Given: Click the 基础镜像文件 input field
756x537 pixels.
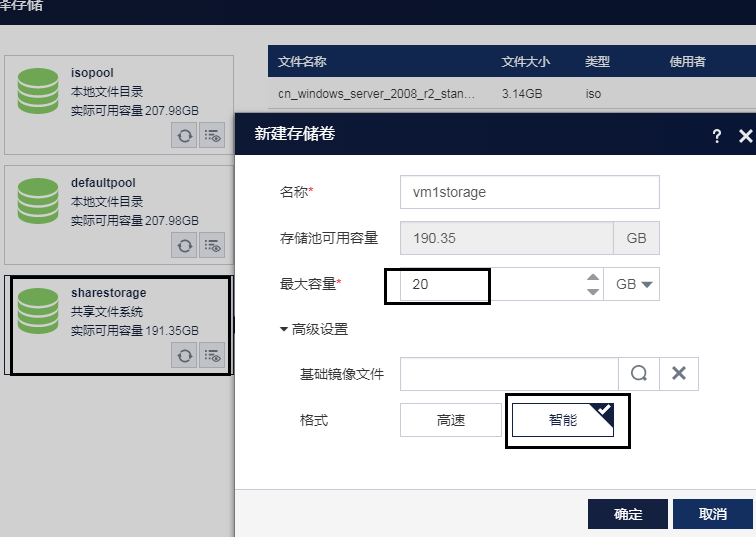Looking at the screenshot, I should 509,374.
